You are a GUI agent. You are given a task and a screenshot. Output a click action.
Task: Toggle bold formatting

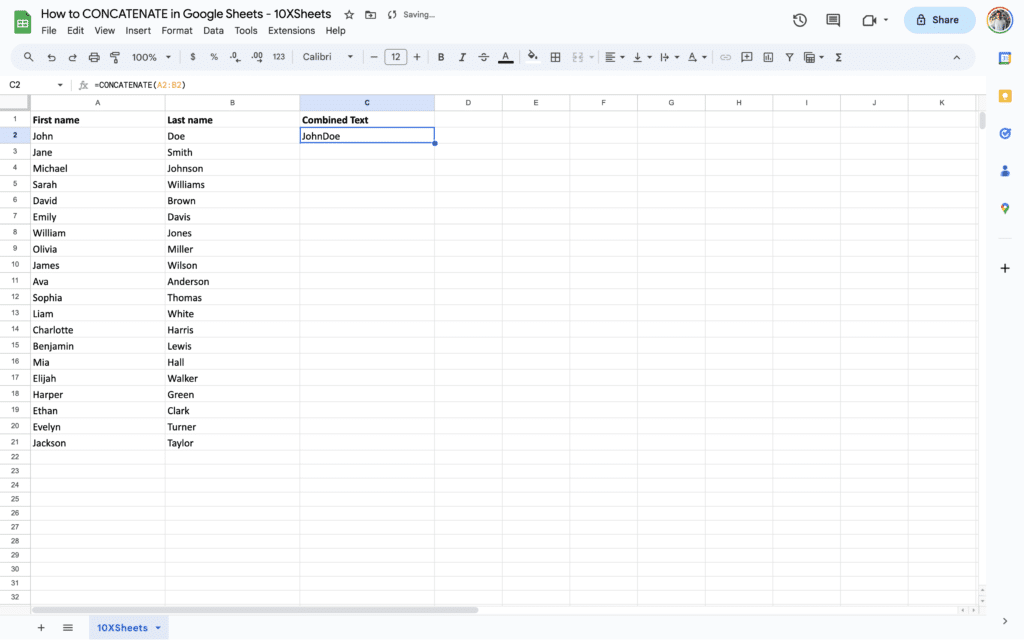[440, 57]
